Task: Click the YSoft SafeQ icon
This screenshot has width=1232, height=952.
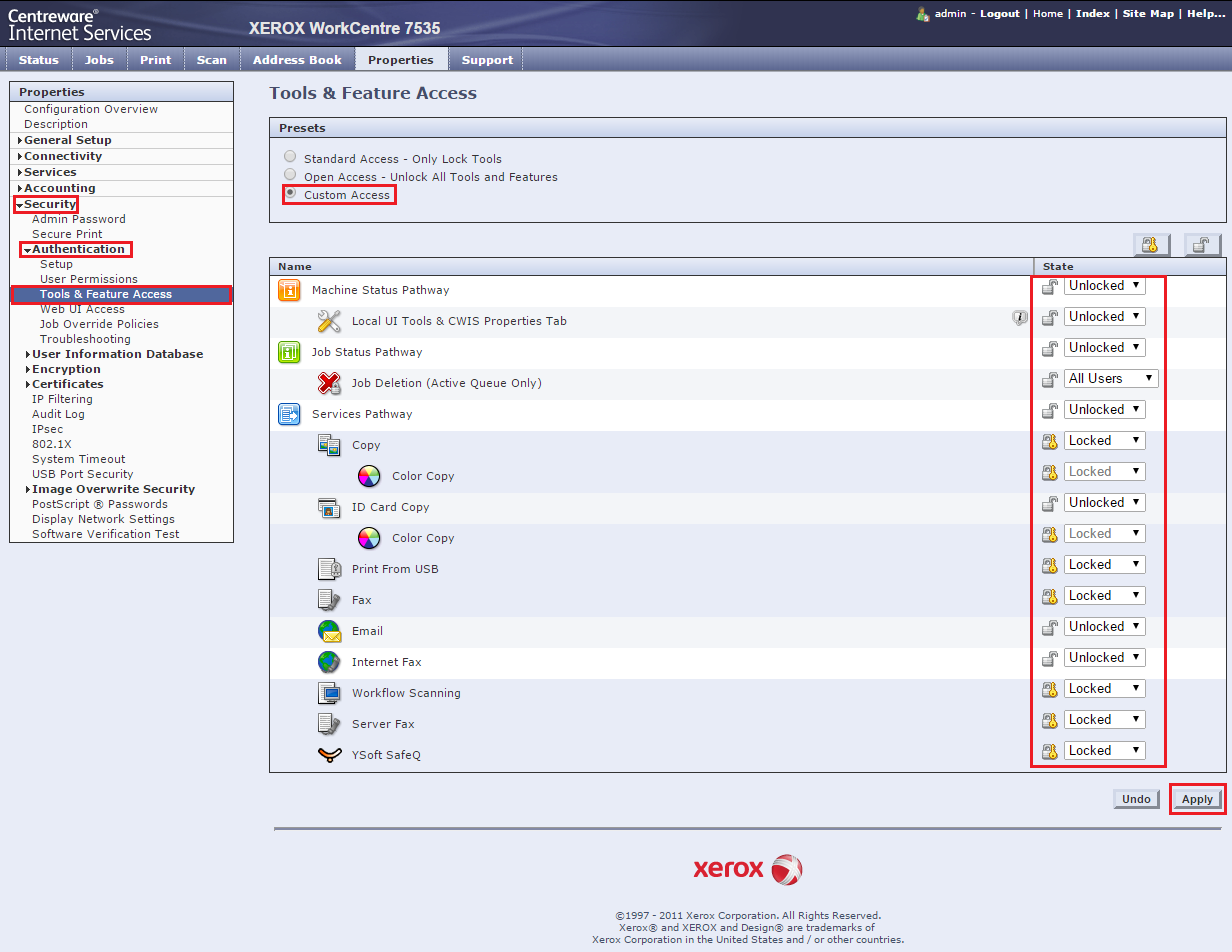Action: pos(329,755)
